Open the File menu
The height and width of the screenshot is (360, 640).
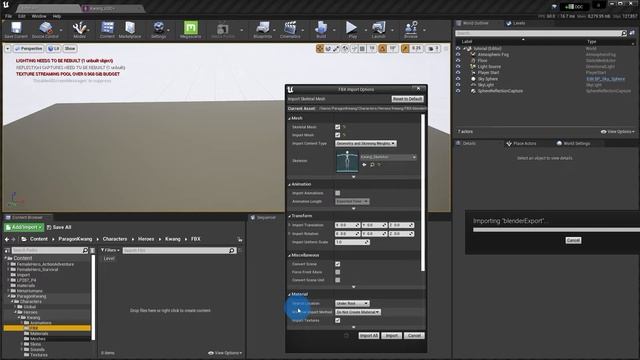(x=9, y=16)
